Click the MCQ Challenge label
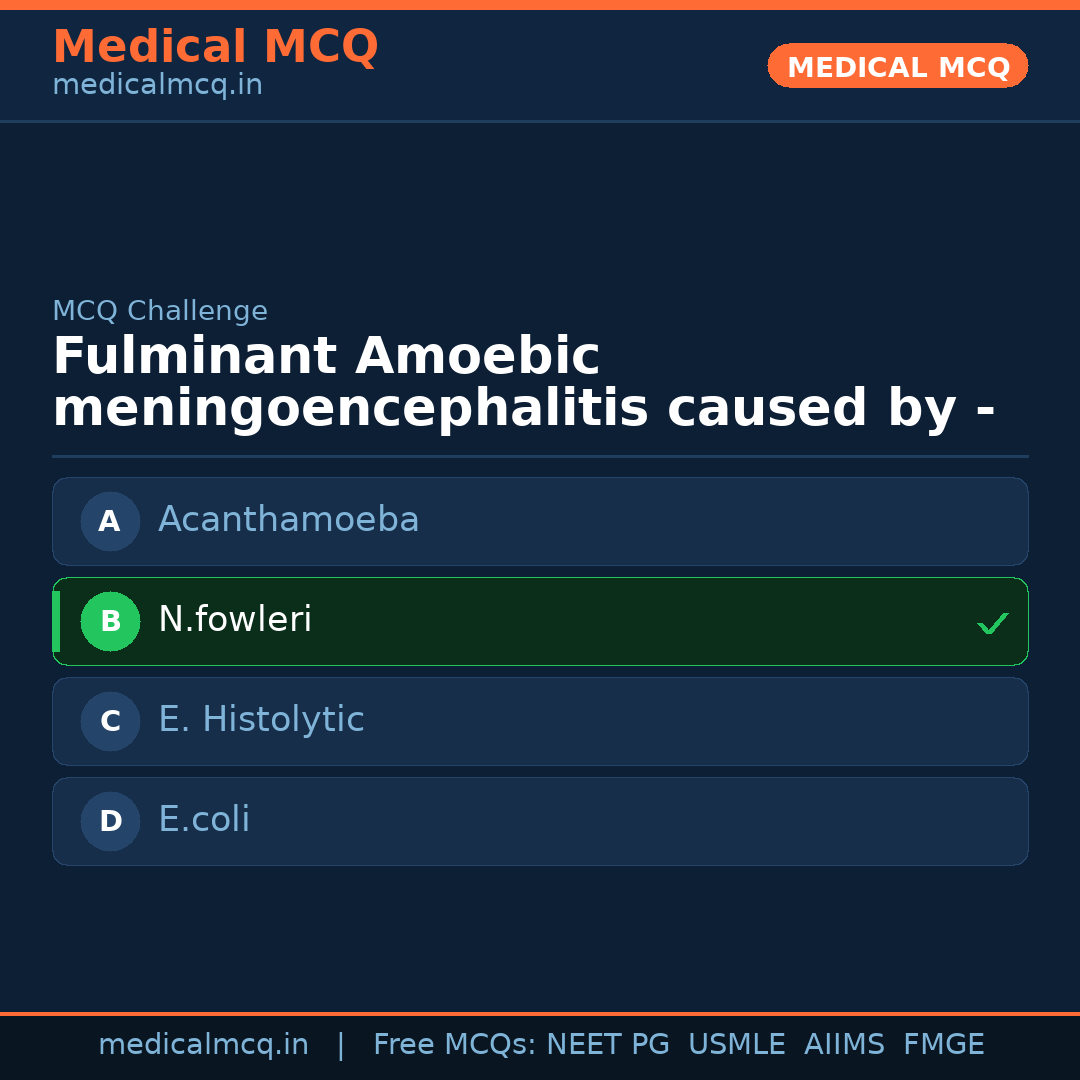This screenshot has width=1080, height=1080. pos(160,311)
